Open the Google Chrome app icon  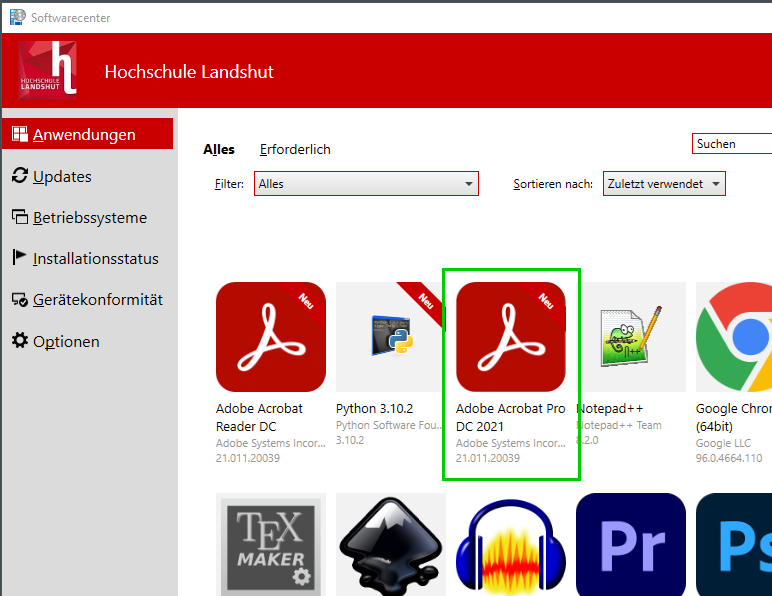tap(735, 337)
